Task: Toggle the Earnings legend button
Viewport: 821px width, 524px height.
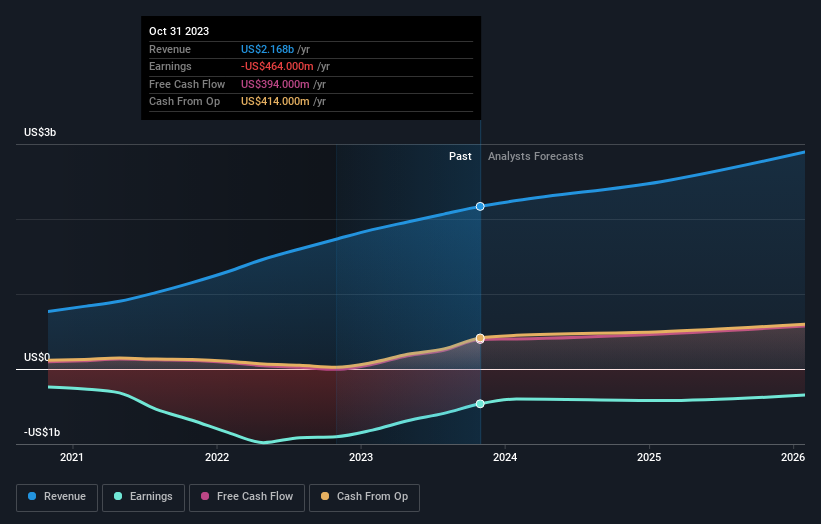Action: point(143,497)
